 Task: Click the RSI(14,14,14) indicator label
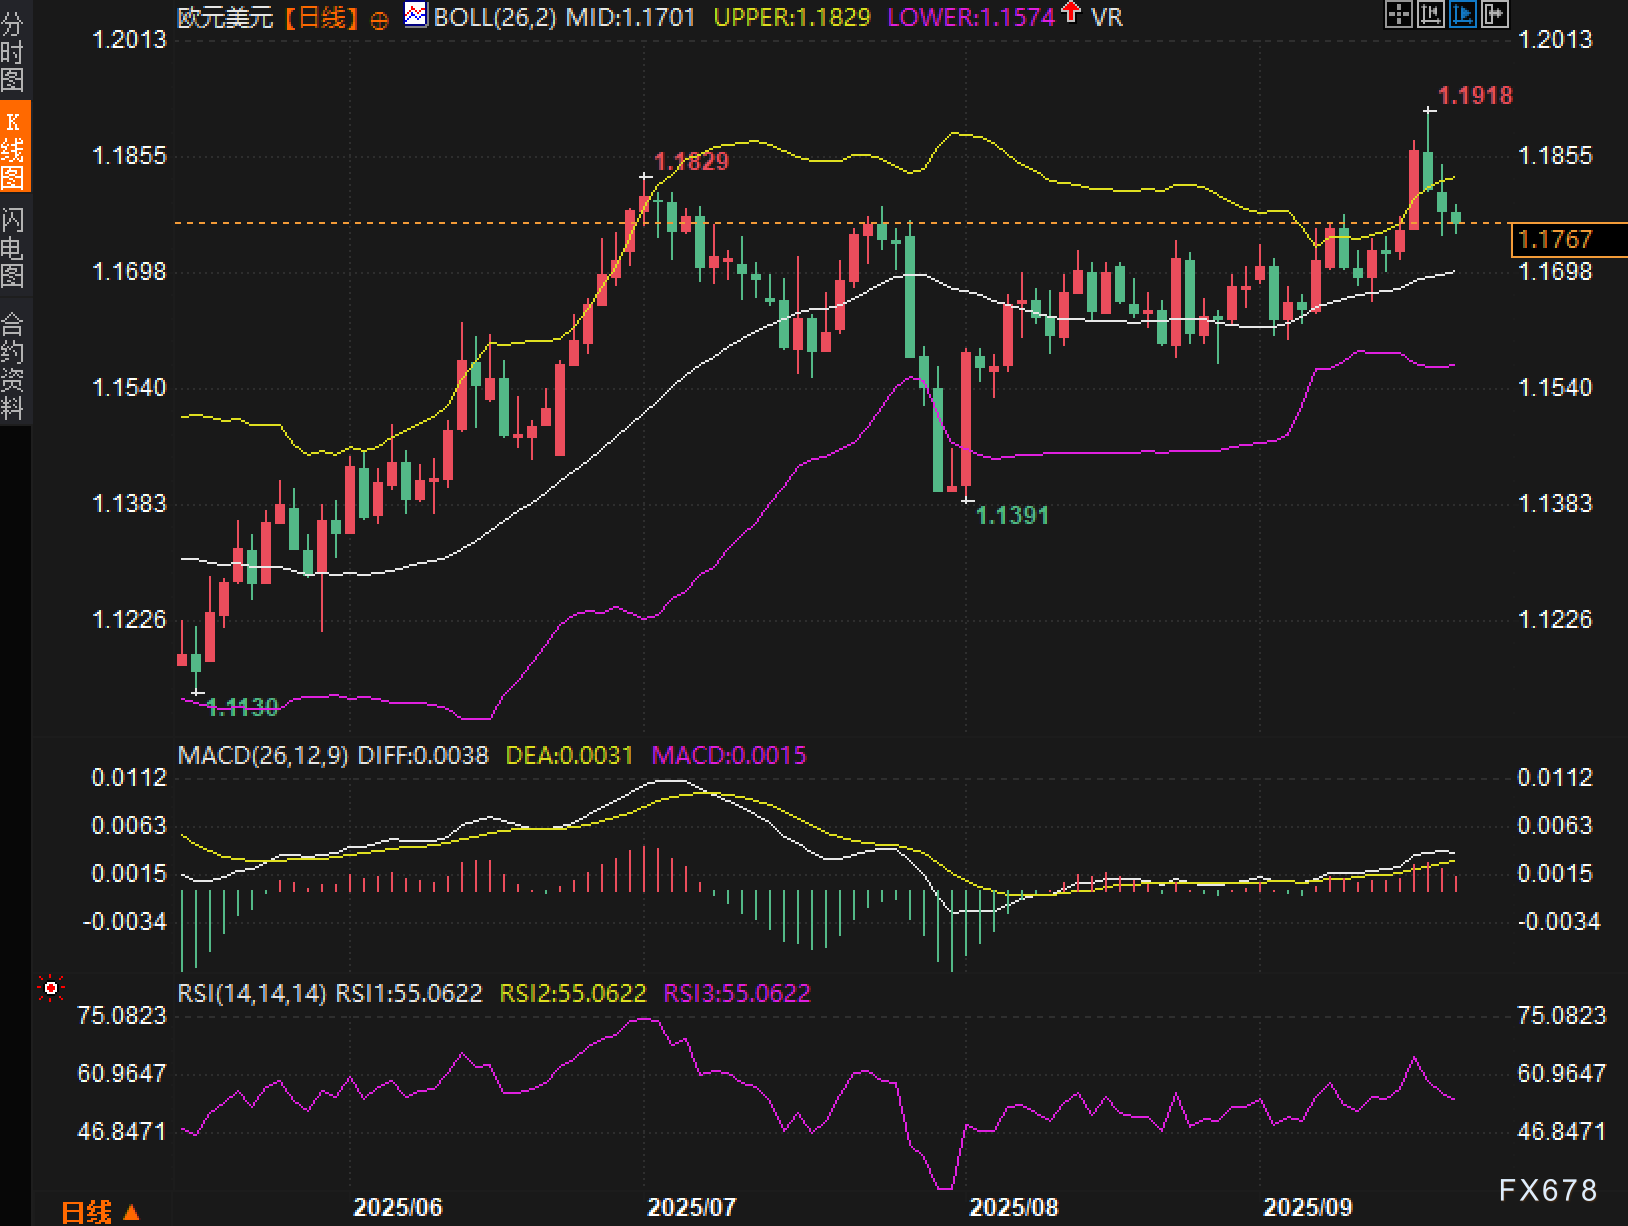[x=252, y=993]
